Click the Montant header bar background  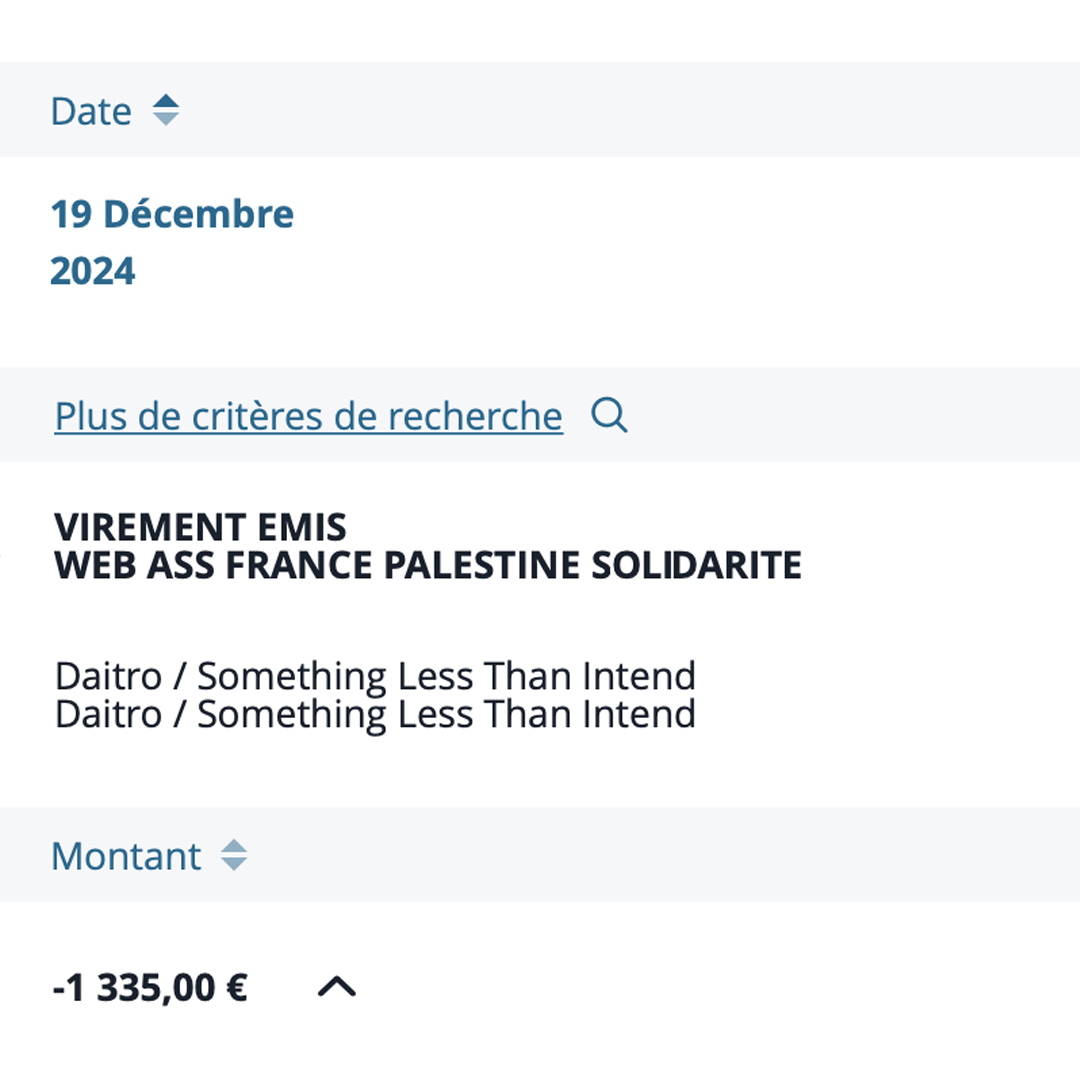(540, 855)
